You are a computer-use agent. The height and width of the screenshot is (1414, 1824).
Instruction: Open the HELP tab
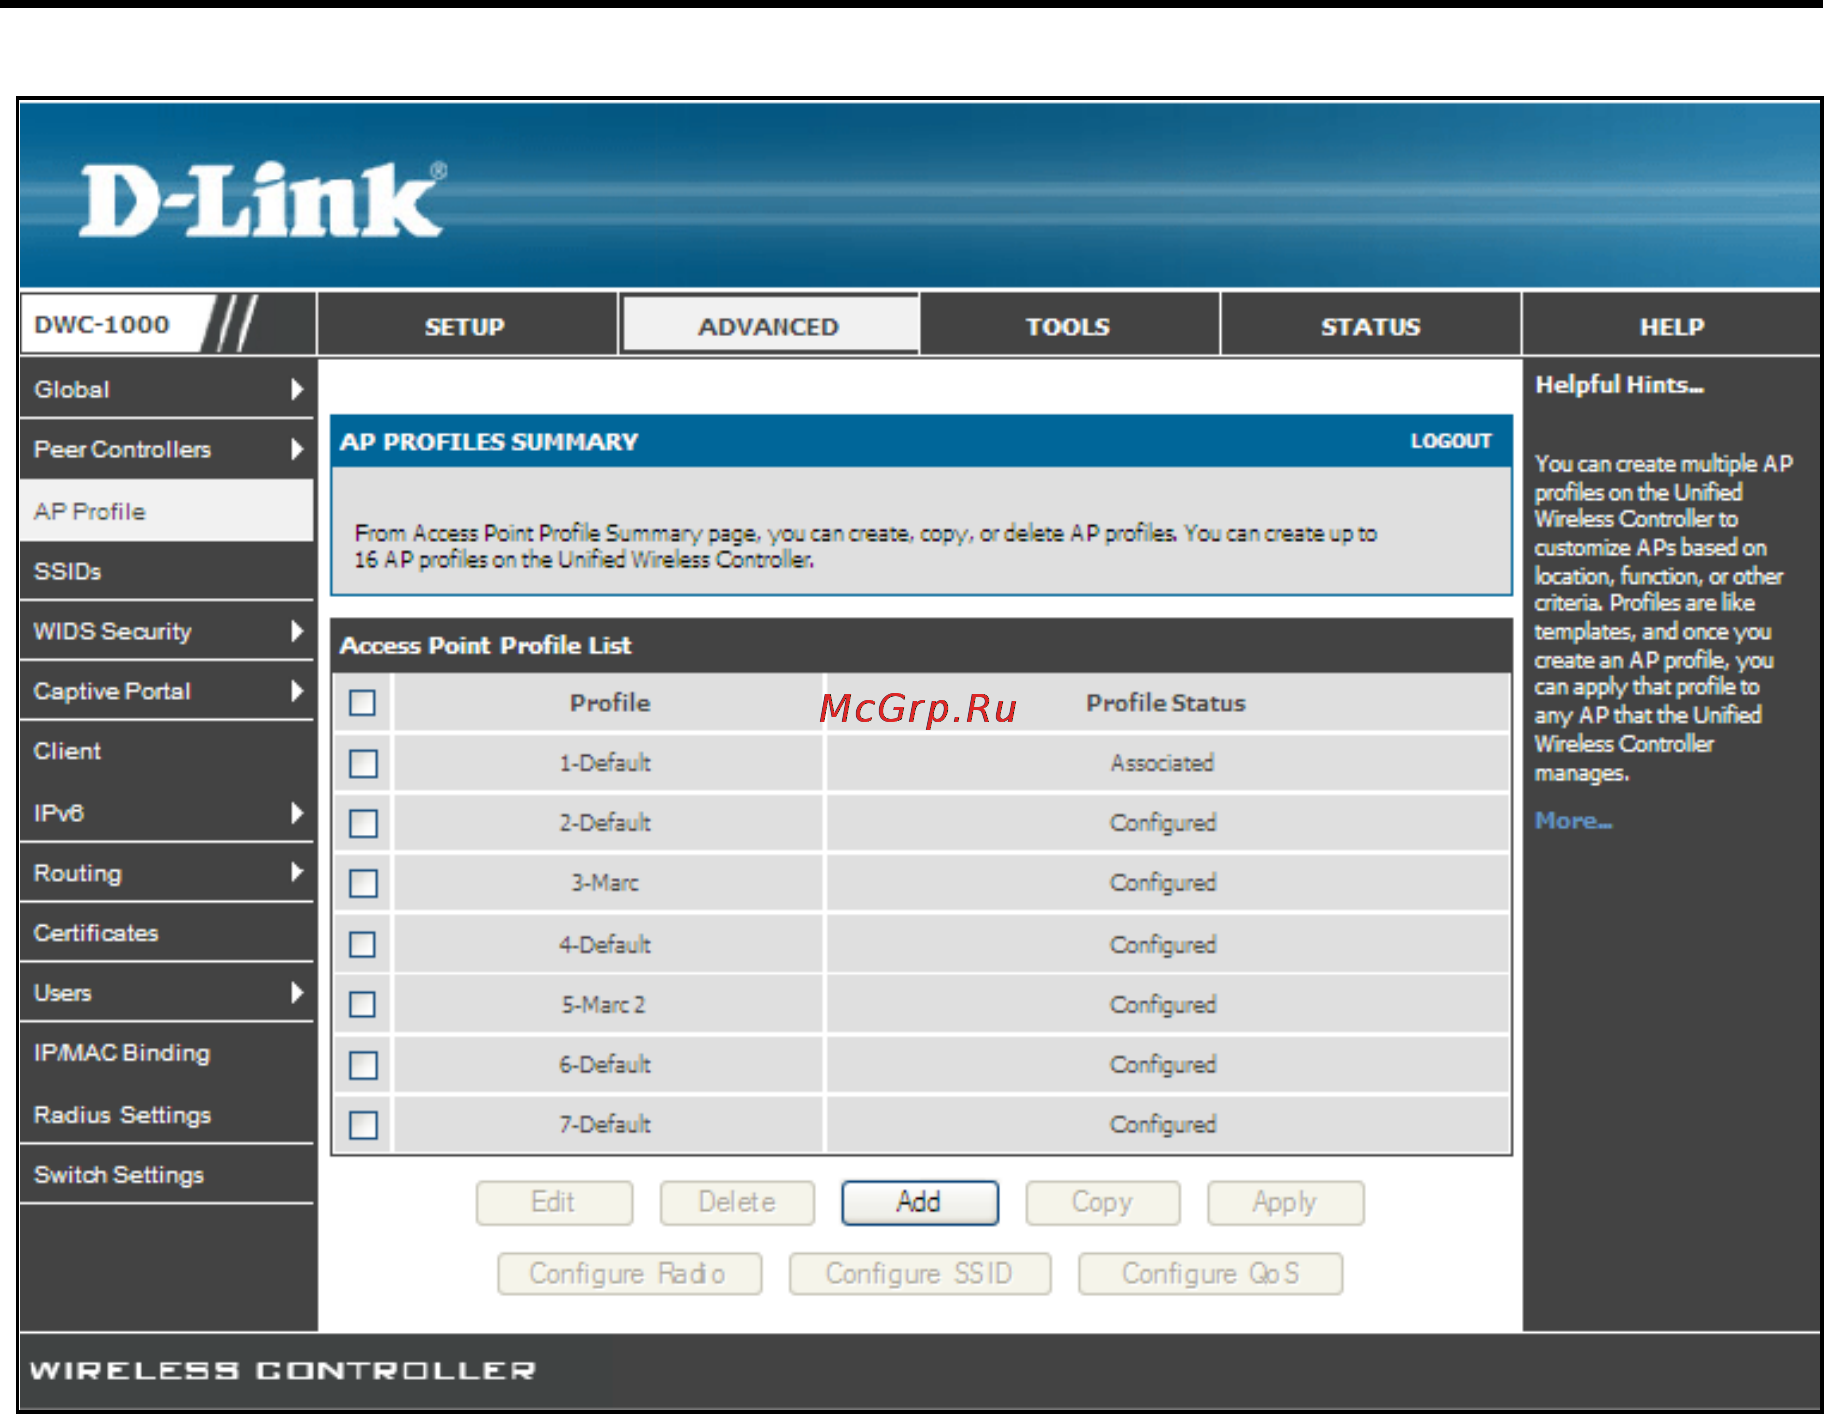(1671, 326)
